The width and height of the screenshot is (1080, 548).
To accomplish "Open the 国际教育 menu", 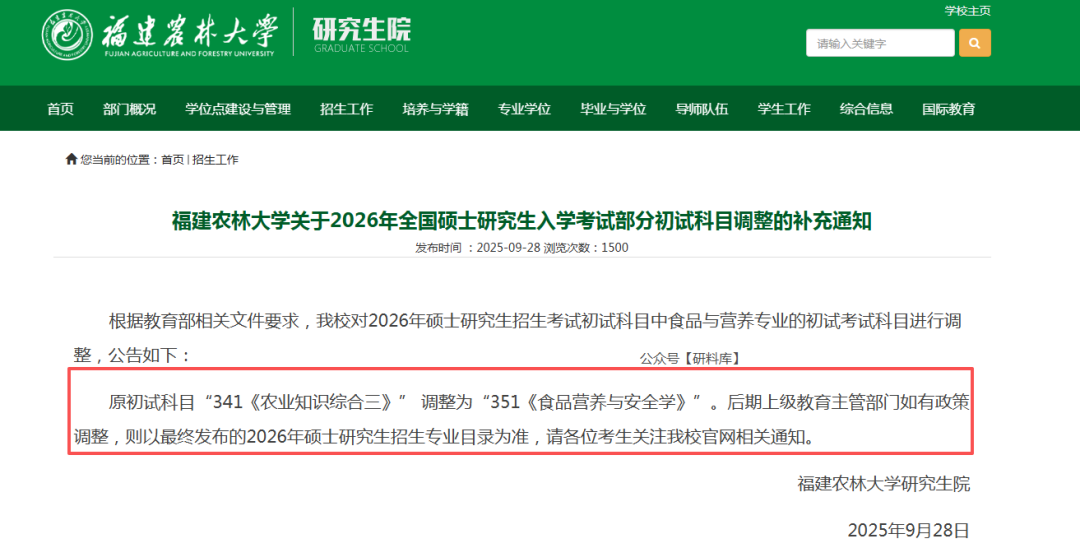I will coord(948,109).
